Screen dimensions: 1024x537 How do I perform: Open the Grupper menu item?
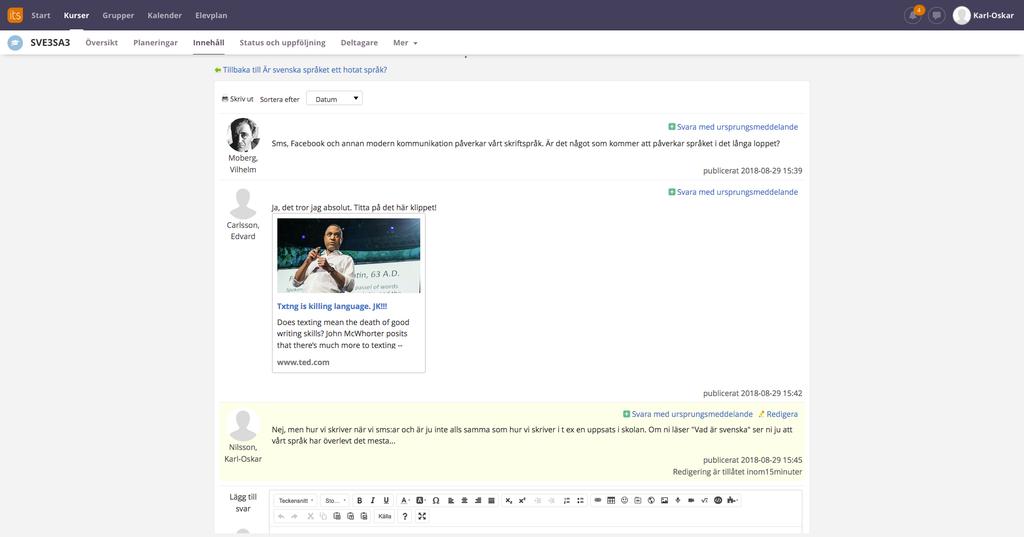(118, 15)
